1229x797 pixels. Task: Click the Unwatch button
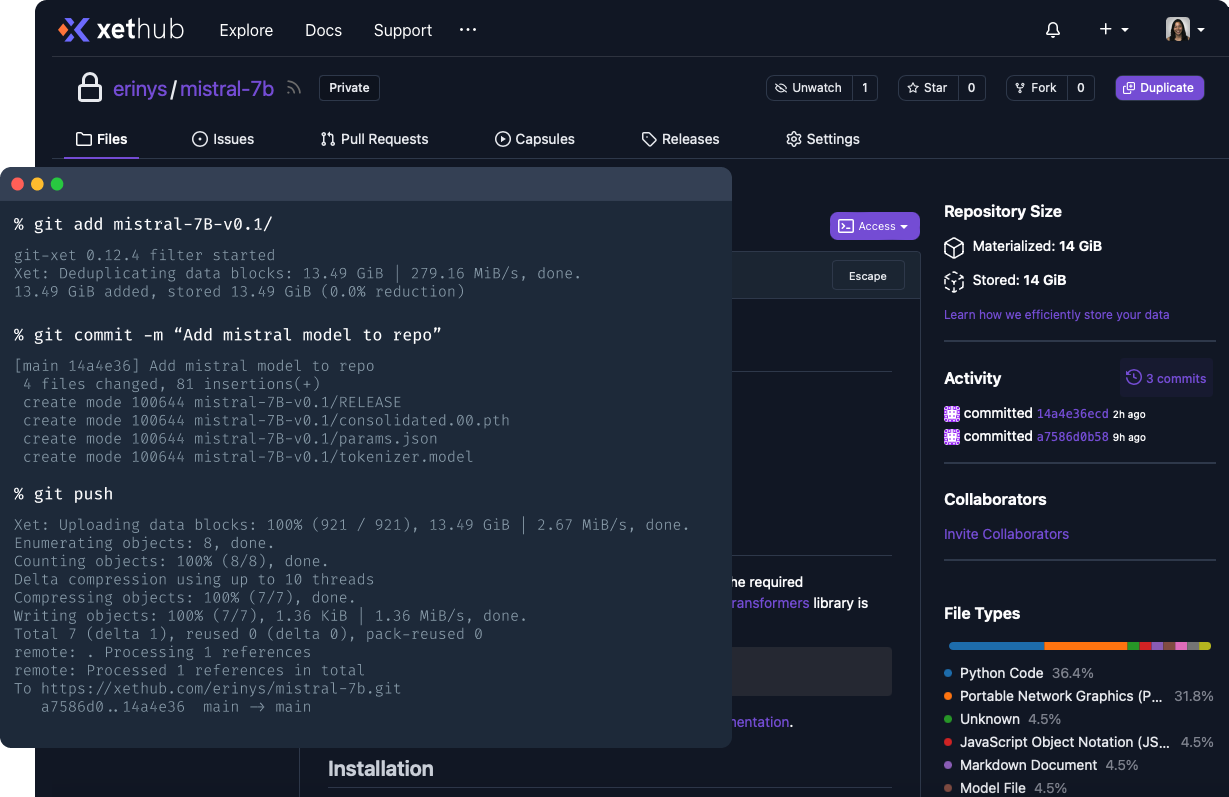(810, 88)
